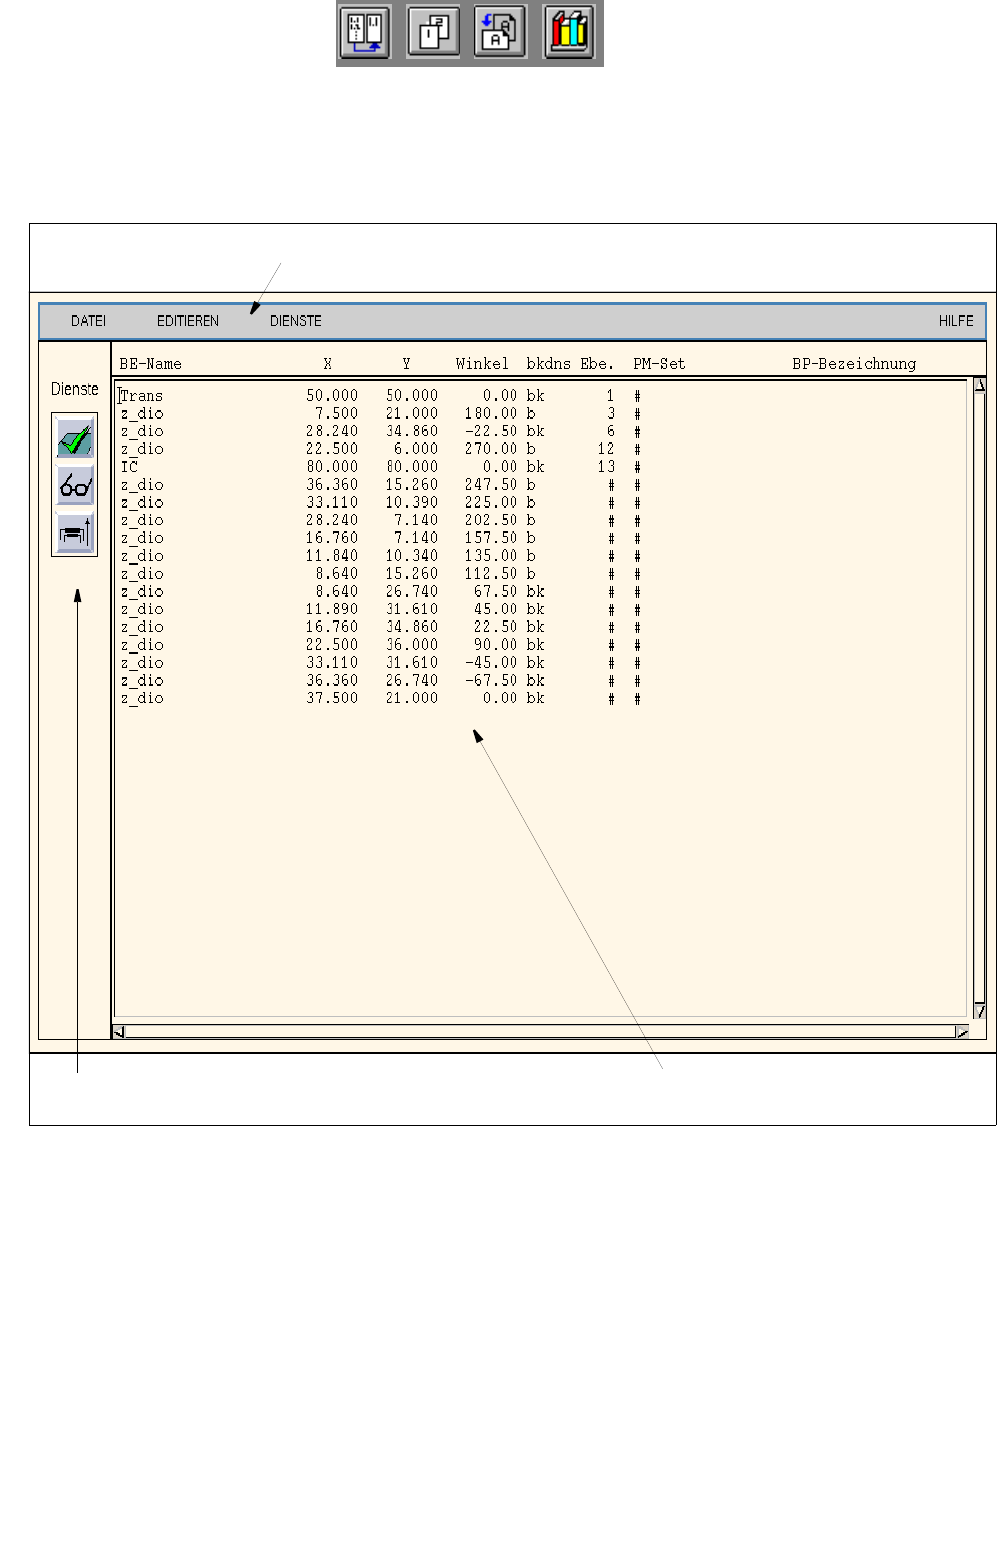This screenshot has height=1560, width=997.
Task: Click the angle value -22.50
Action: tap(491, 432)
